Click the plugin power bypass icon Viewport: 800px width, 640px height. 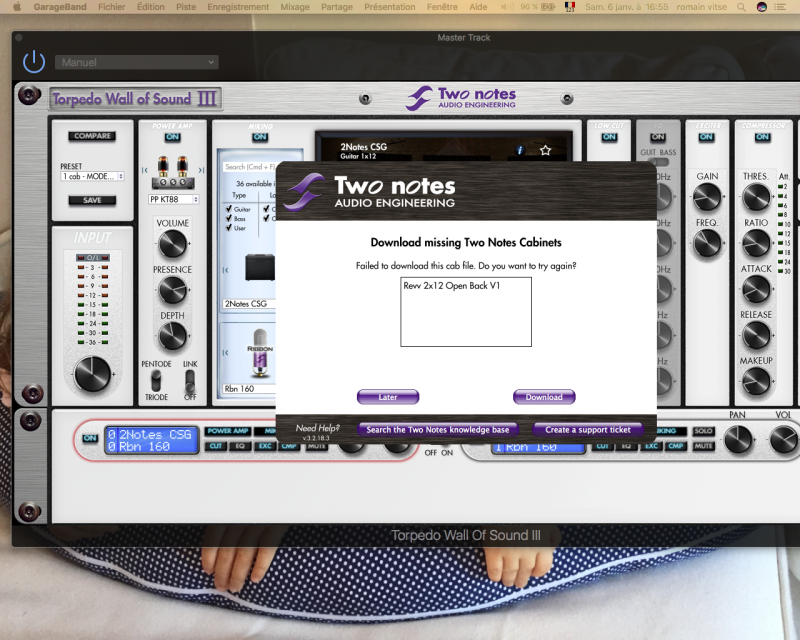pyautogui.click(x=34, y=62)
